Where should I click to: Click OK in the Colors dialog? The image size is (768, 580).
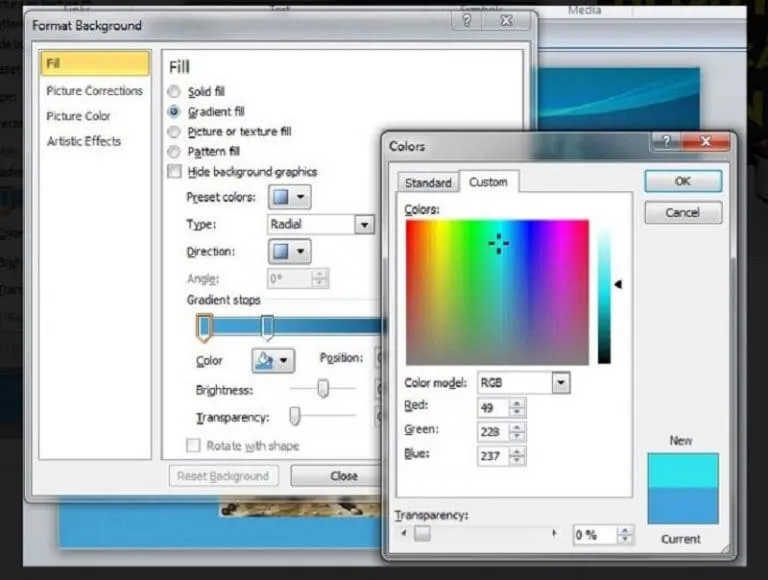683,181
